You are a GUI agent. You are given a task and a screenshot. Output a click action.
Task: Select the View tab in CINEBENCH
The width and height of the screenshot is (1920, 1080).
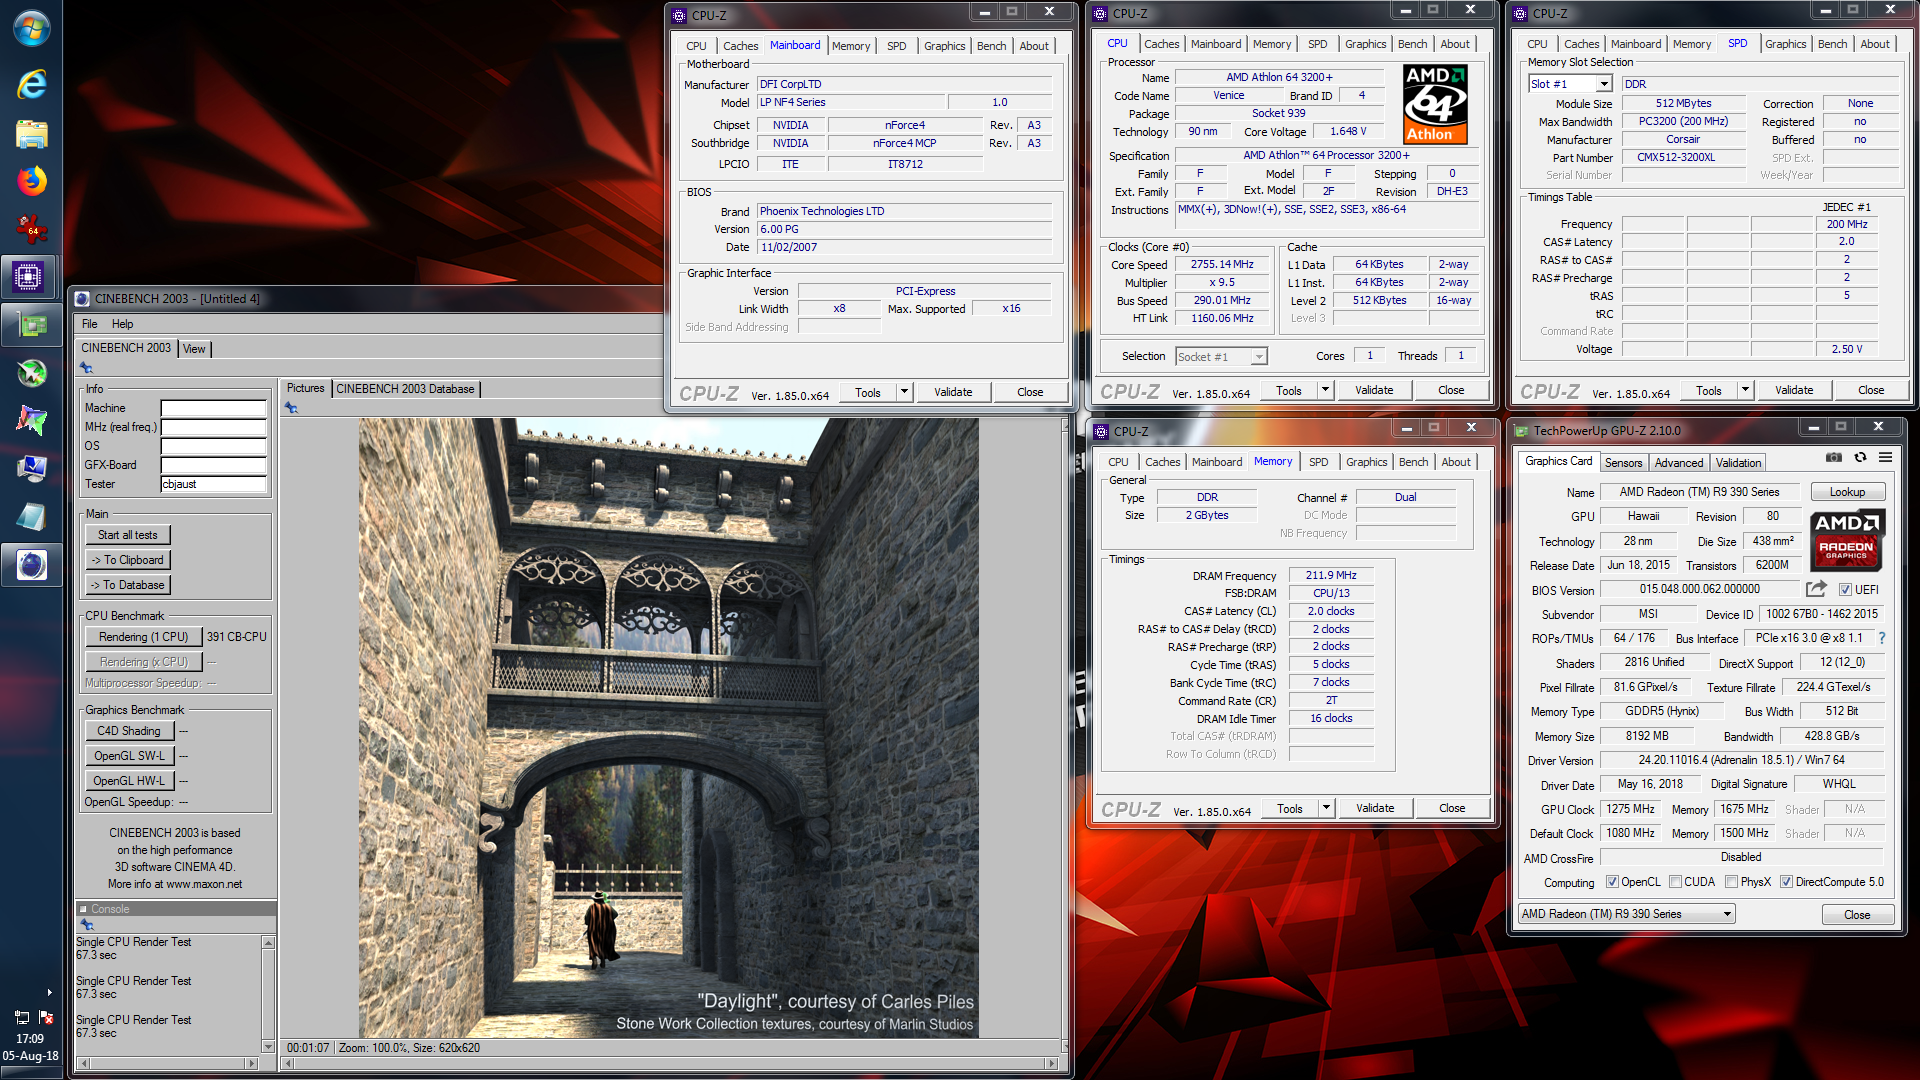tap(194, 349)
